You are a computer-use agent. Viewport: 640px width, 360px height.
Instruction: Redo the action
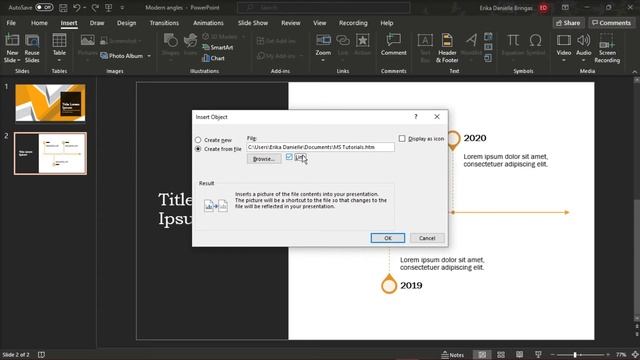pyautogui.click(x=95, y=7)
